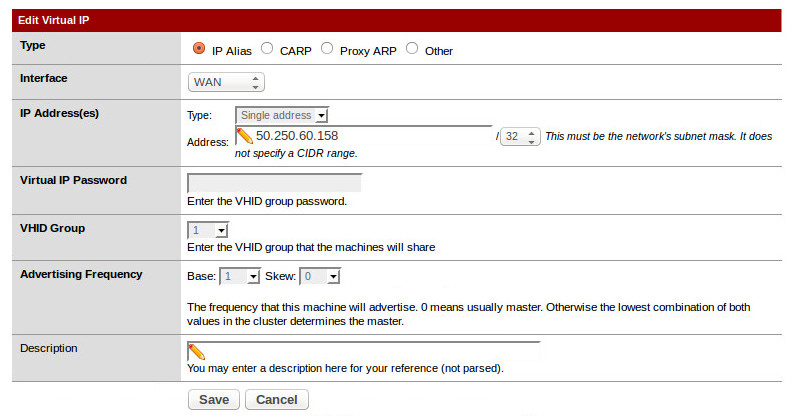Click the Interface row label

click(43, 78)
